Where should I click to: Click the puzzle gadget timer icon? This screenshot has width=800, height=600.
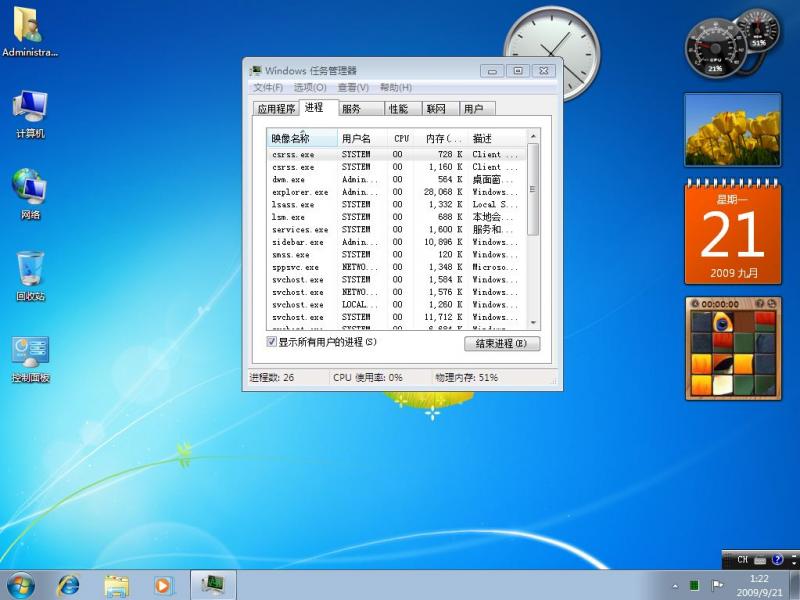pos(694,304)
